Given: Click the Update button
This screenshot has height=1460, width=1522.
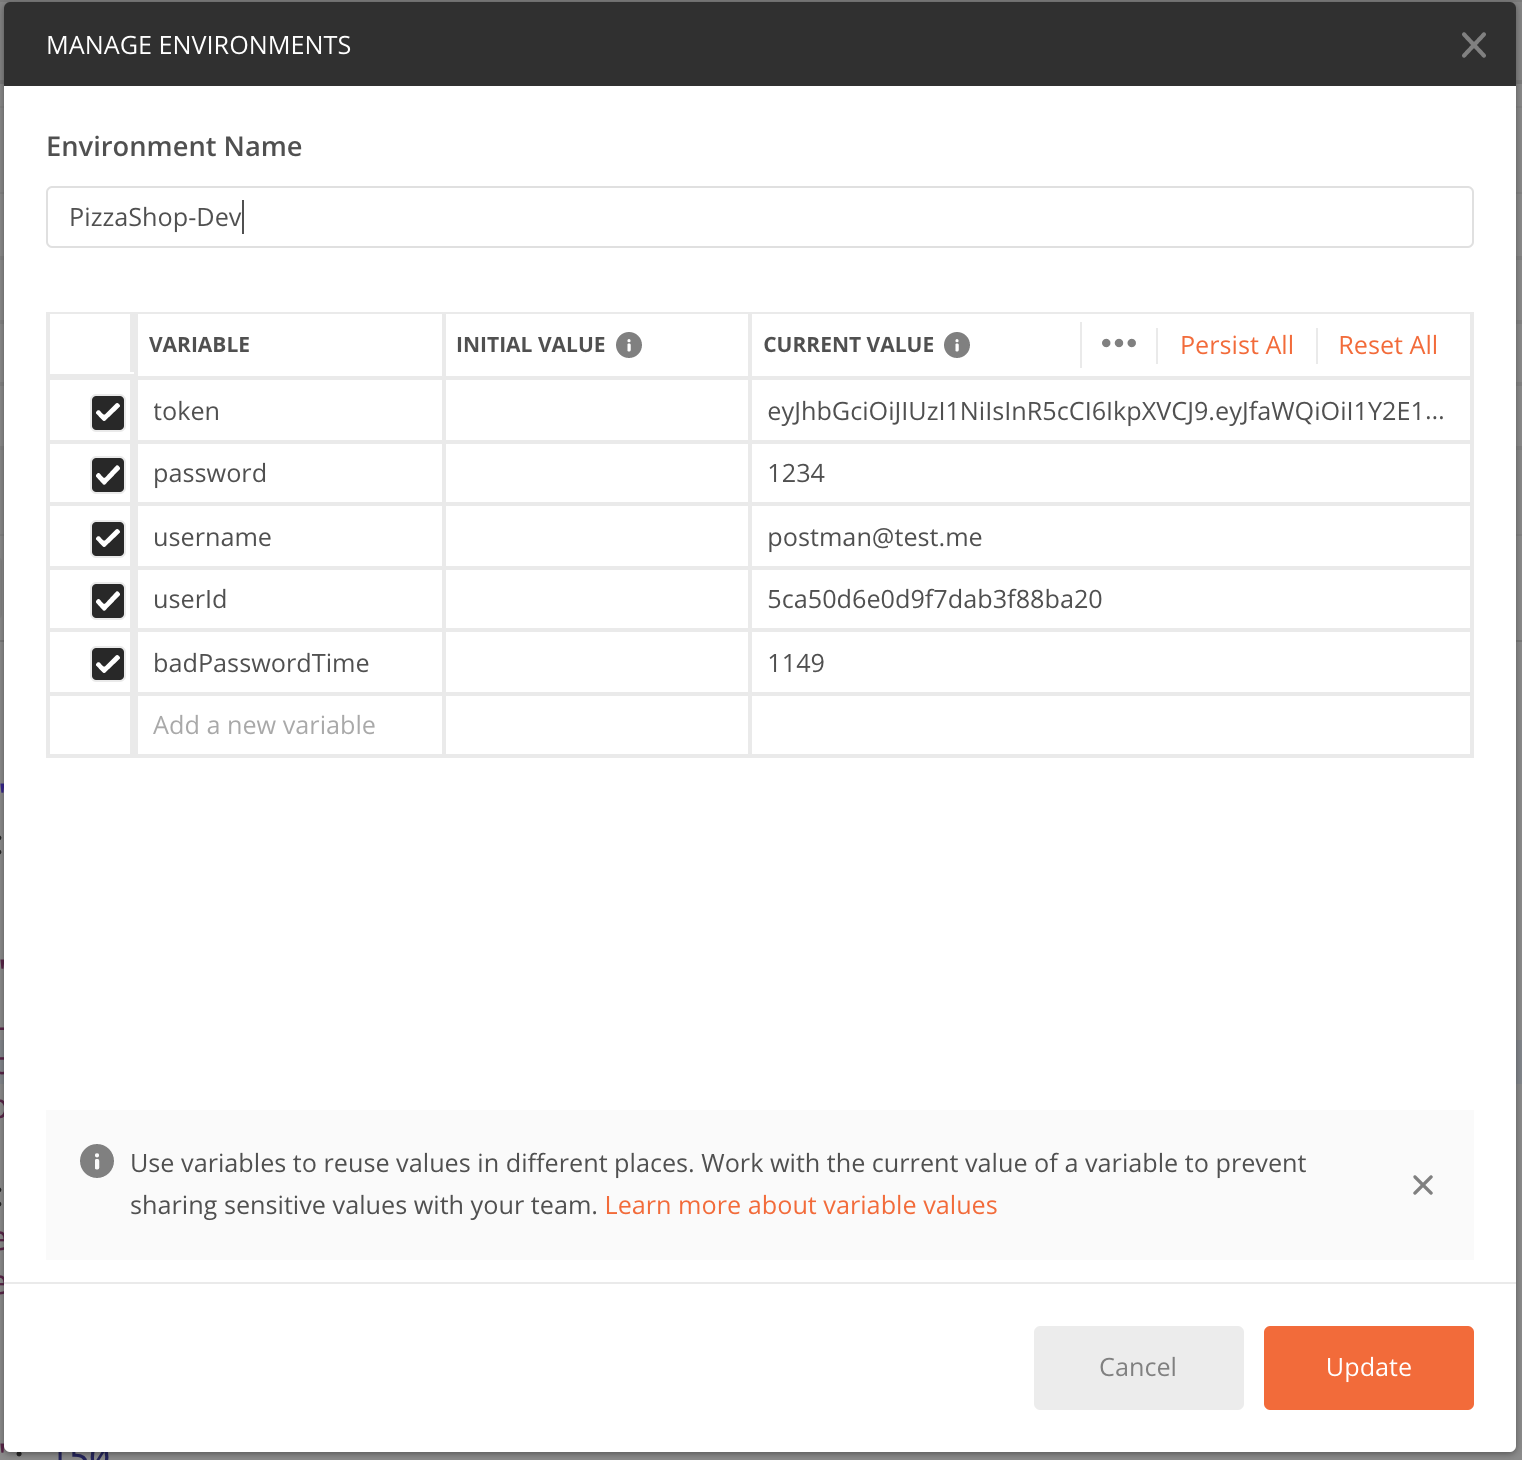Looking at the screenshot, I should pyautogui.click(x=1369, y=1367).
